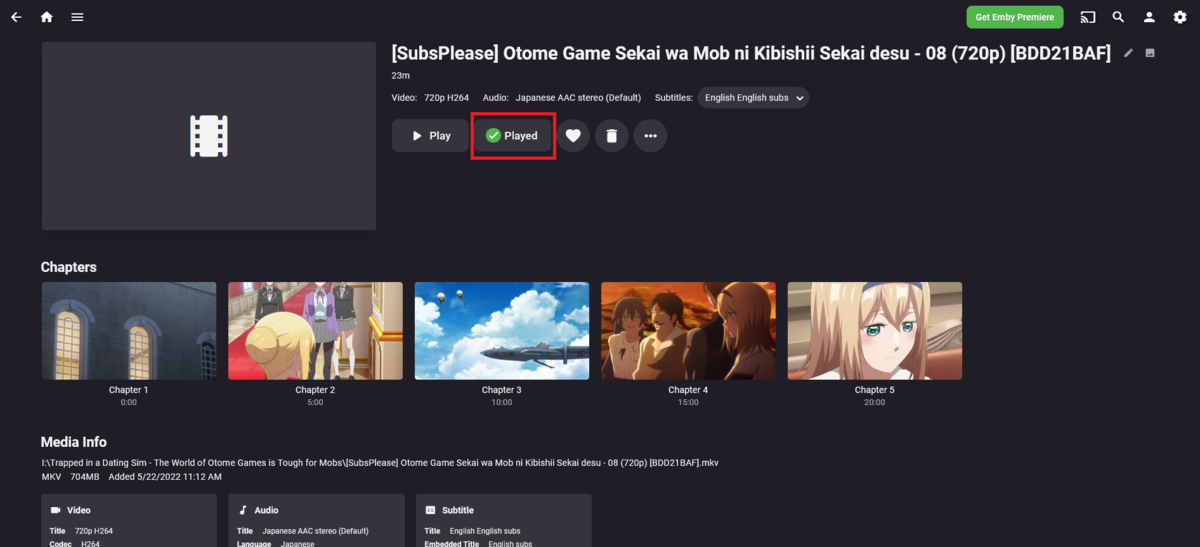
Task: Open server settings gear
Action: (1180, 17)
